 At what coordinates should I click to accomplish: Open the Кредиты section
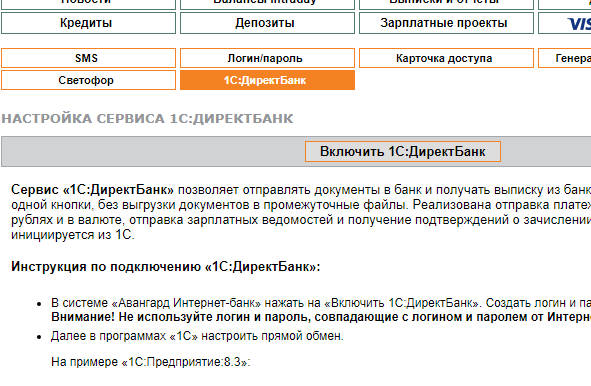[x=88, y=23]
